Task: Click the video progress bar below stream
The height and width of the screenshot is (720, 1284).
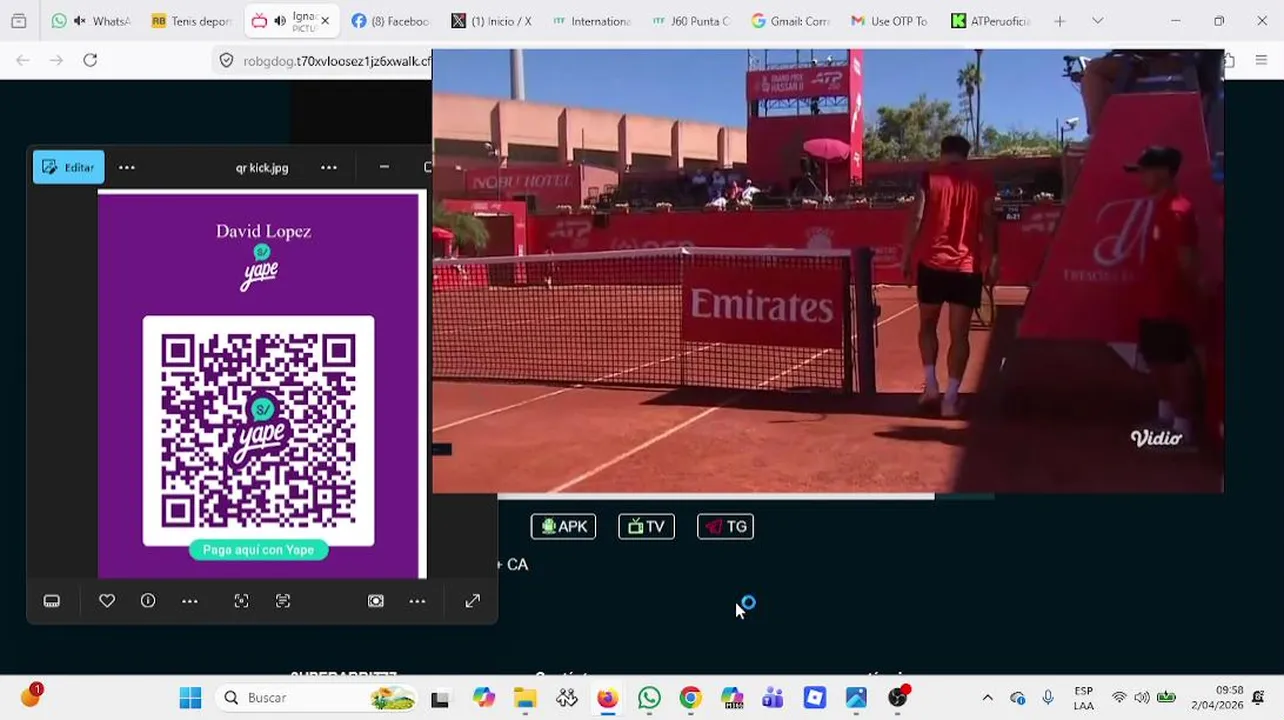Action: 745,496
